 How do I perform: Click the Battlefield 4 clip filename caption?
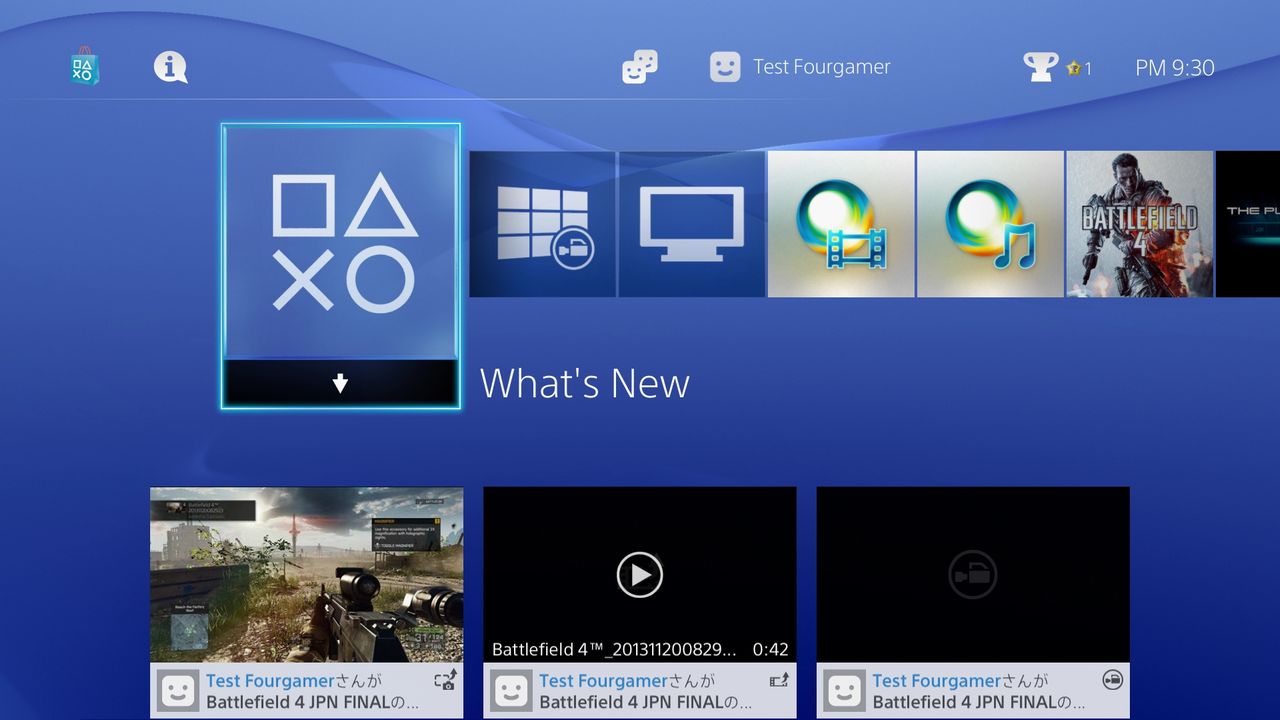615,649
